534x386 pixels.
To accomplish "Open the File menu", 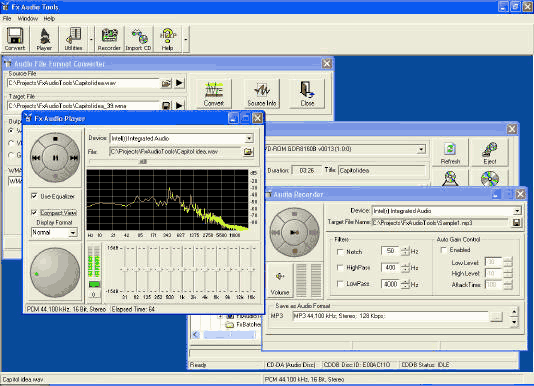I will point(7,18).
